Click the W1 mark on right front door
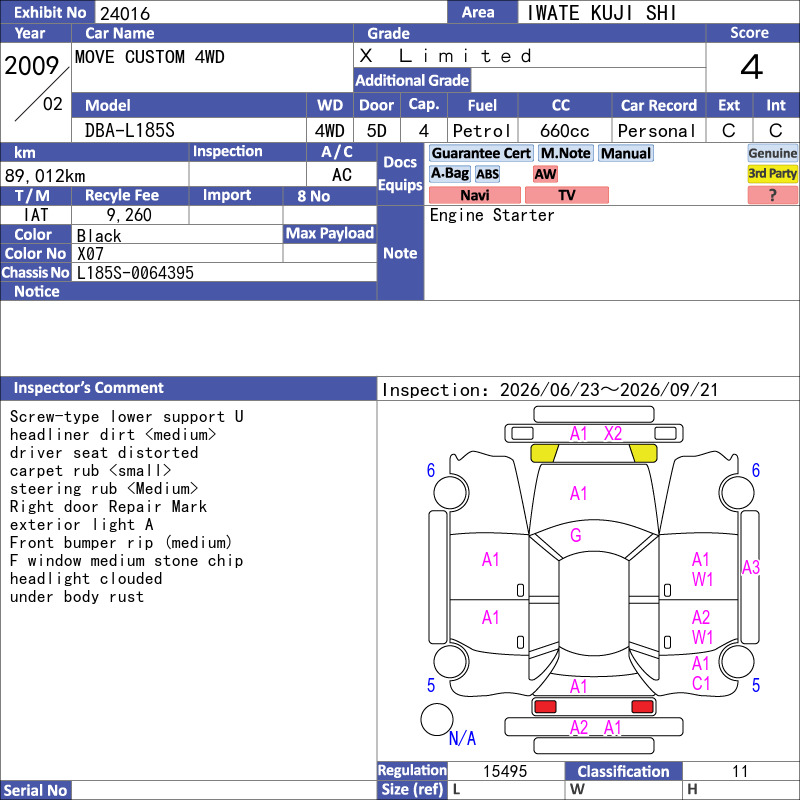 coord(703,580)
